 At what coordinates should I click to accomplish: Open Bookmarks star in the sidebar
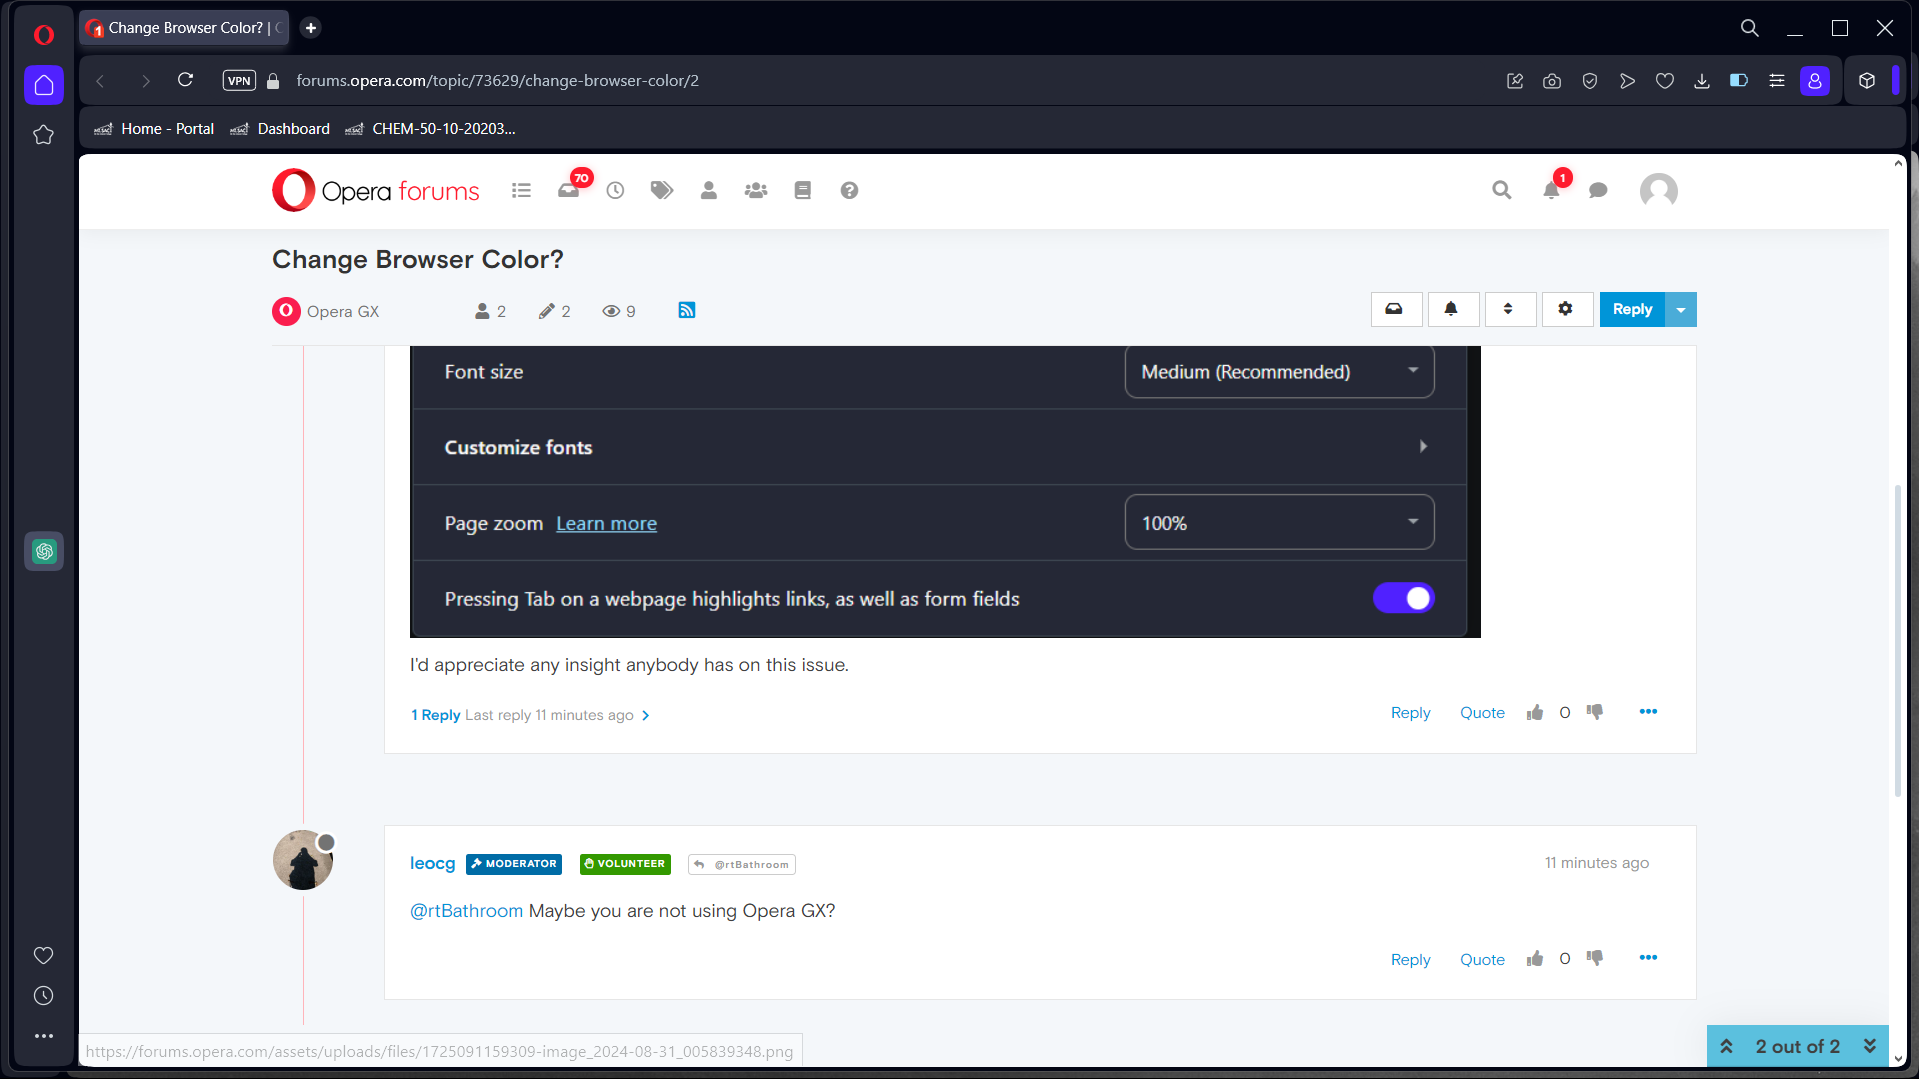coord(43,135)
